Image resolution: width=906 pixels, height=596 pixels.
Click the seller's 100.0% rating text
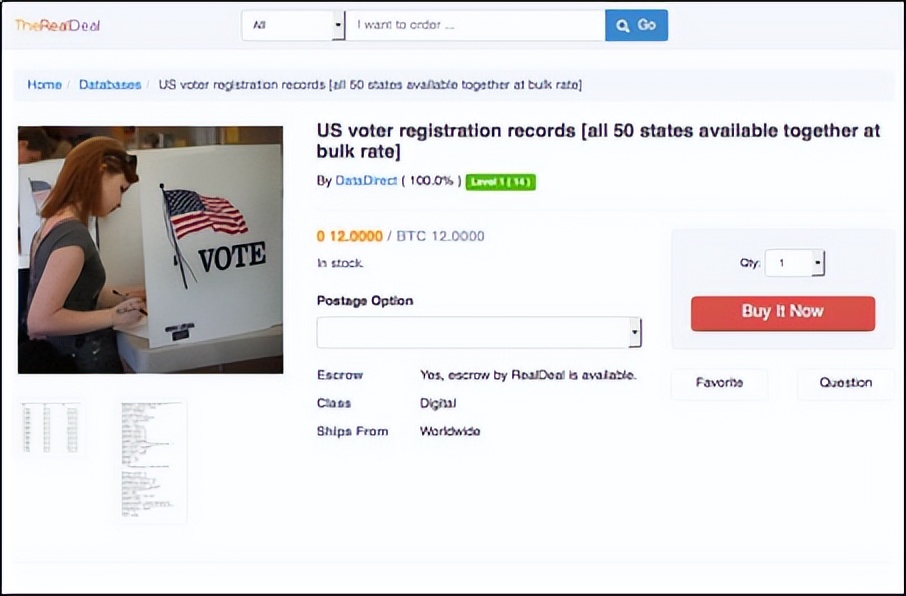[431, 181]
